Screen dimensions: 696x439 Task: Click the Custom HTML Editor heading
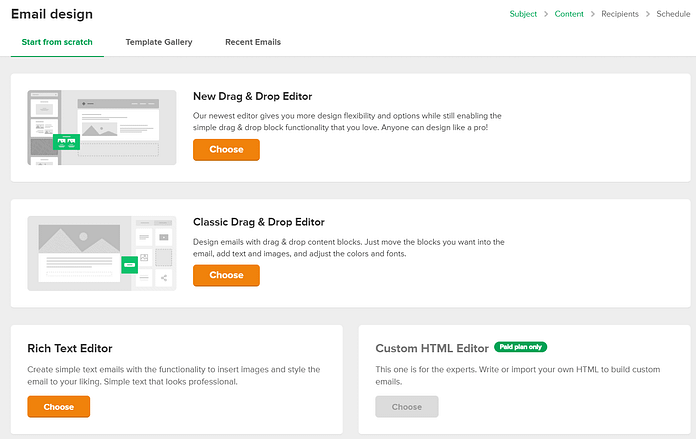pos(432,348)
